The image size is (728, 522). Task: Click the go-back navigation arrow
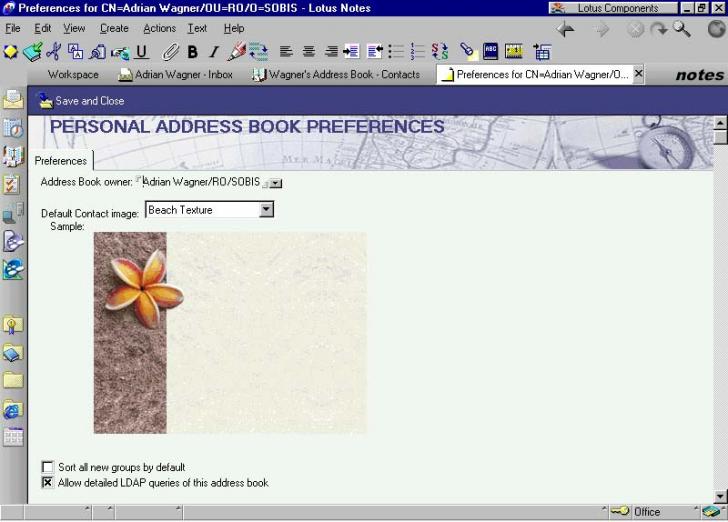(566, 29)
